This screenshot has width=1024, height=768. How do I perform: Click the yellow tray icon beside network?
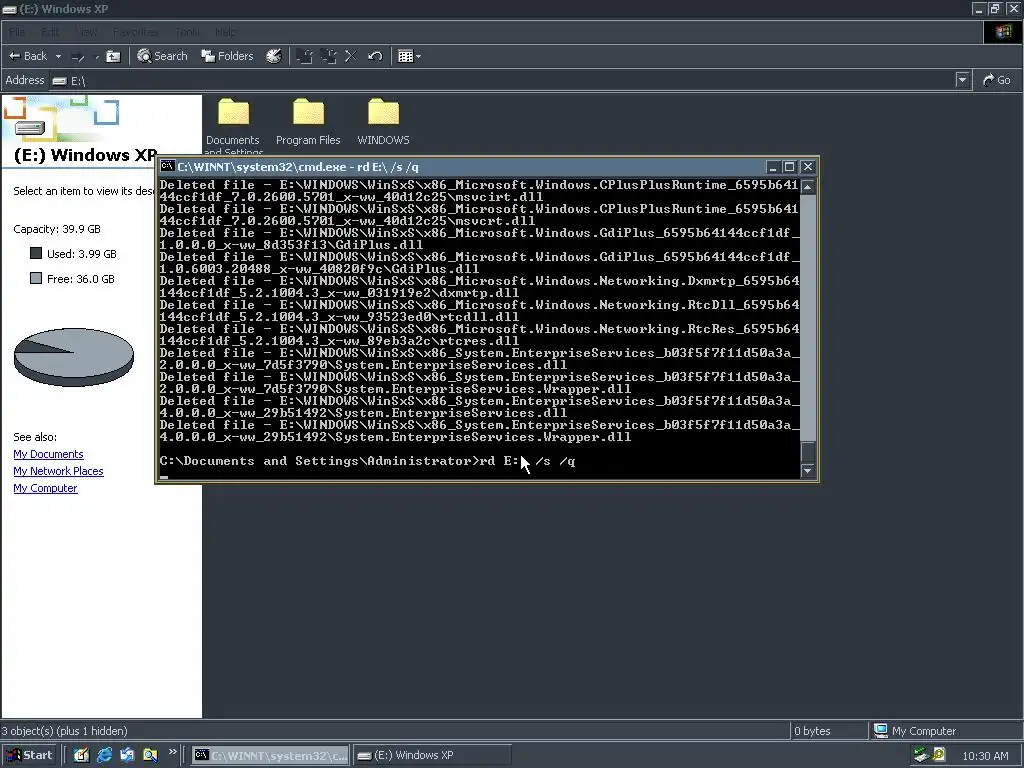(939, 754)
